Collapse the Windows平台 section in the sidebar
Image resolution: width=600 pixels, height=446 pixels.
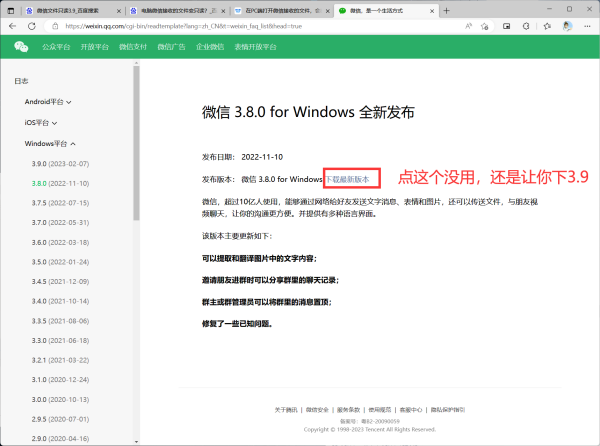click(50, 144)
